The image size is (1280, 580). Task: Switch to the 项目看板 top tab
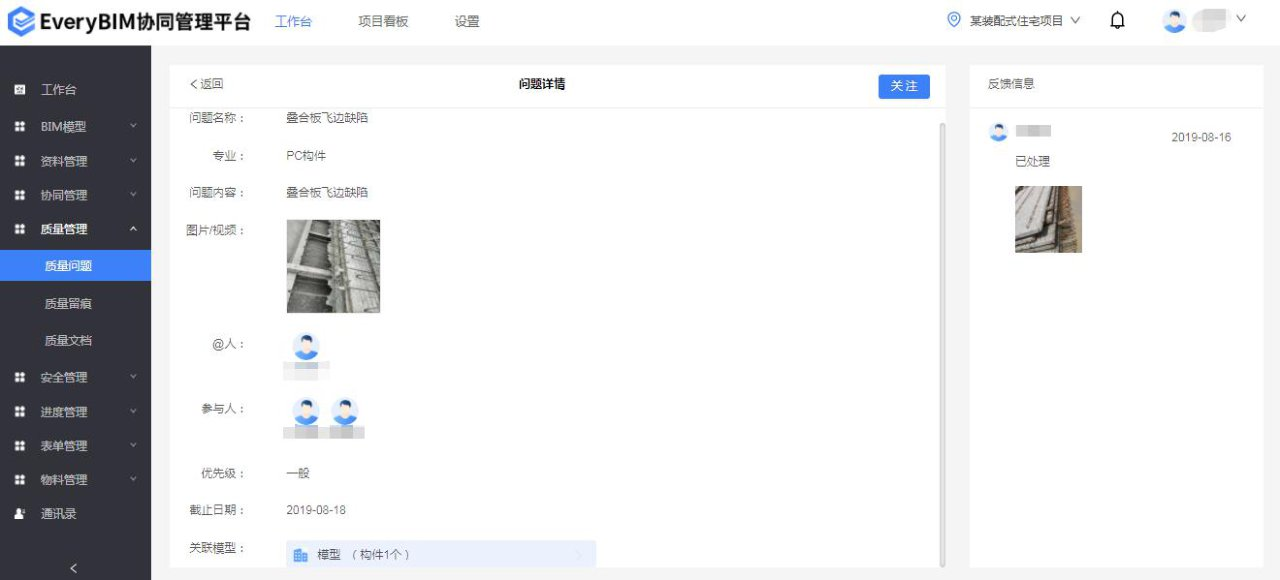383,21
